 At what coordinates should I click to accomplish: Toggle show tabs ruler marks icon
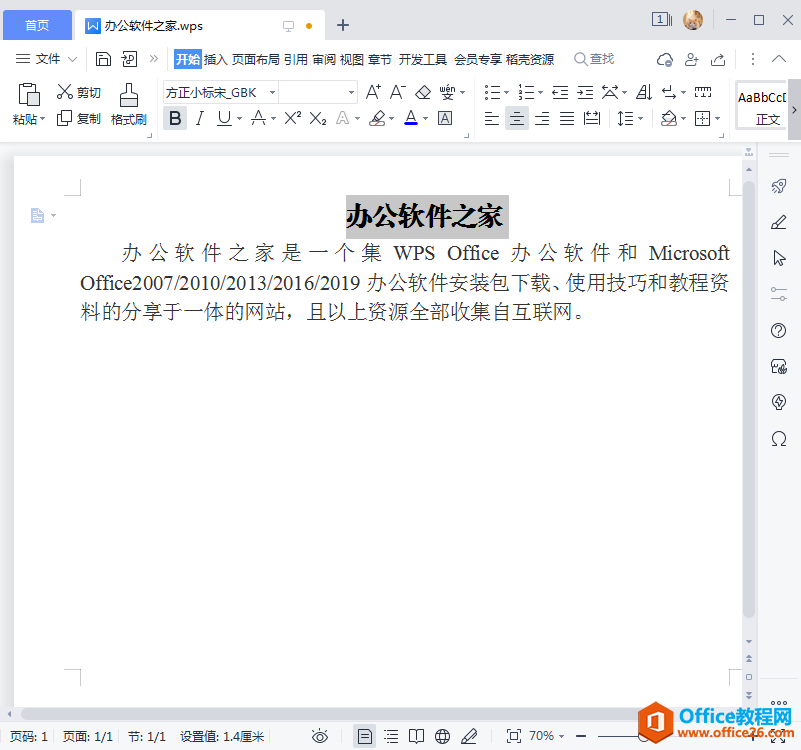coord(703,92)
